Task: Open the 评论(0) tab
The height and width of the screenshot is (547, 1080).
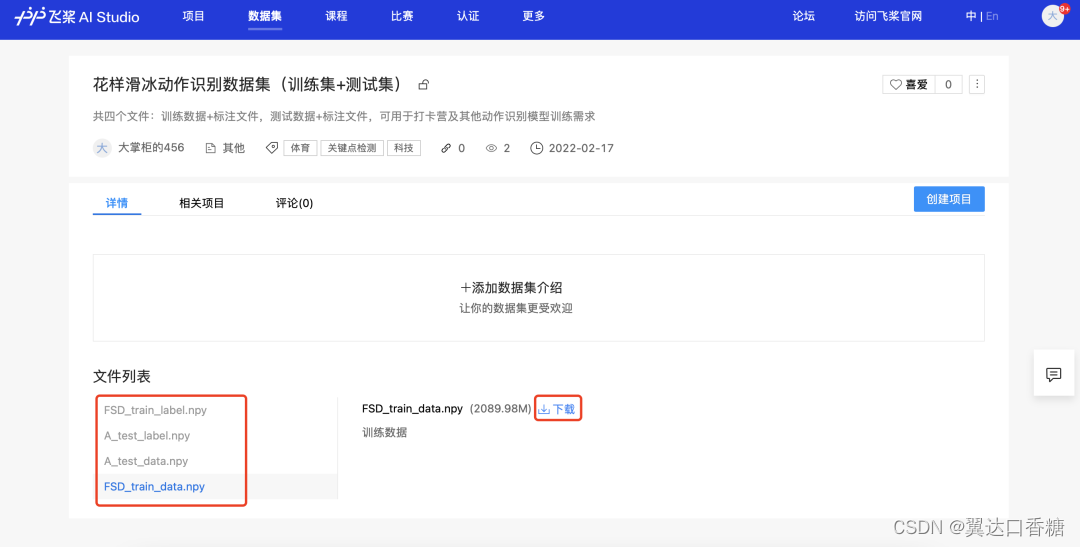Action: coord(294,203)
